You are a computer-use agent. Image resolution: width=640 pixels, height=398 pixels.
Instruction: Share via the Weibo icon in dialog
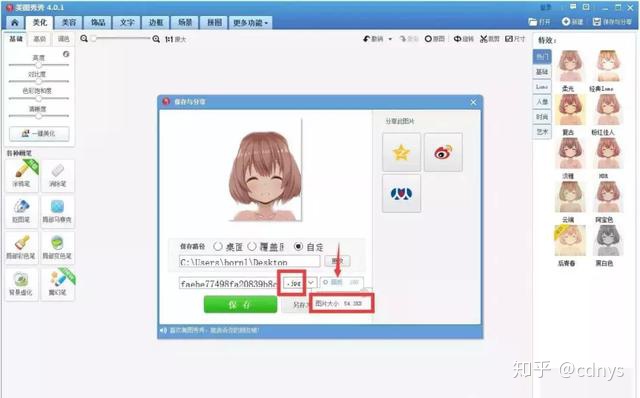pos(443,152)
